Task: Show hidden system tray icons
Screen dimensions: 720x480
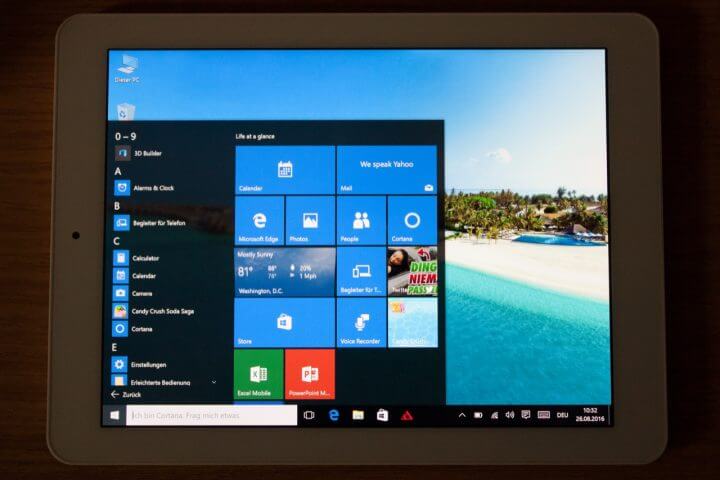Action: click(461, 415)
